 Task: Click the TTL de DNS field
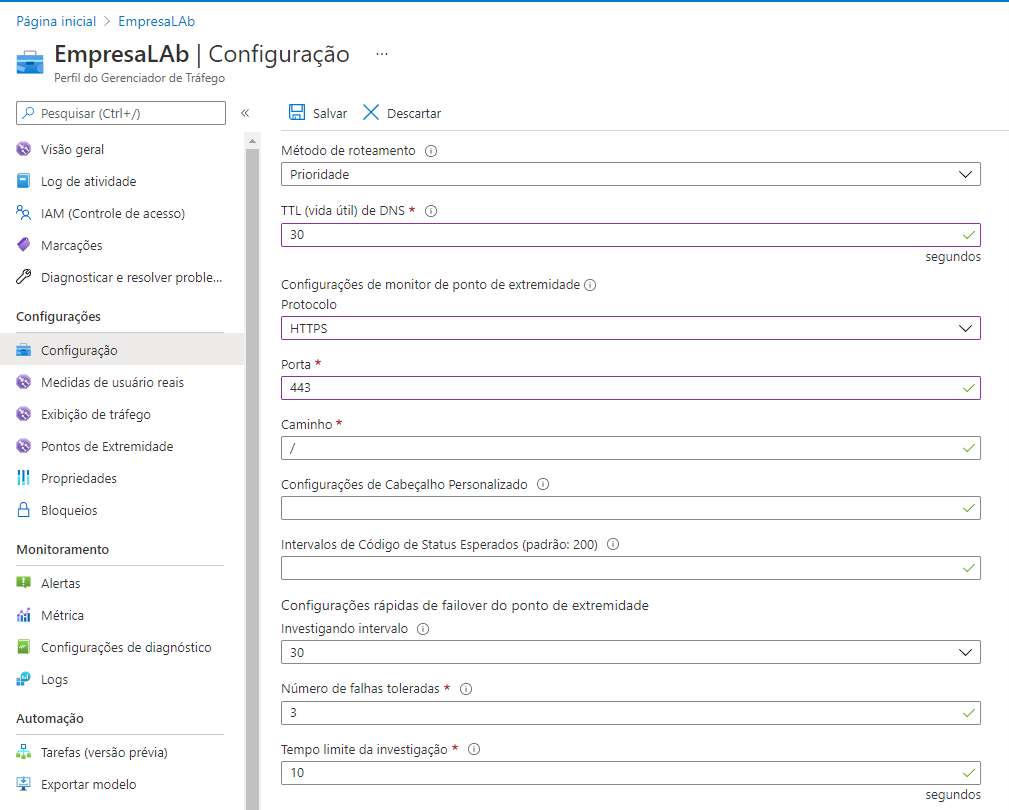click(x=631, y=235)
